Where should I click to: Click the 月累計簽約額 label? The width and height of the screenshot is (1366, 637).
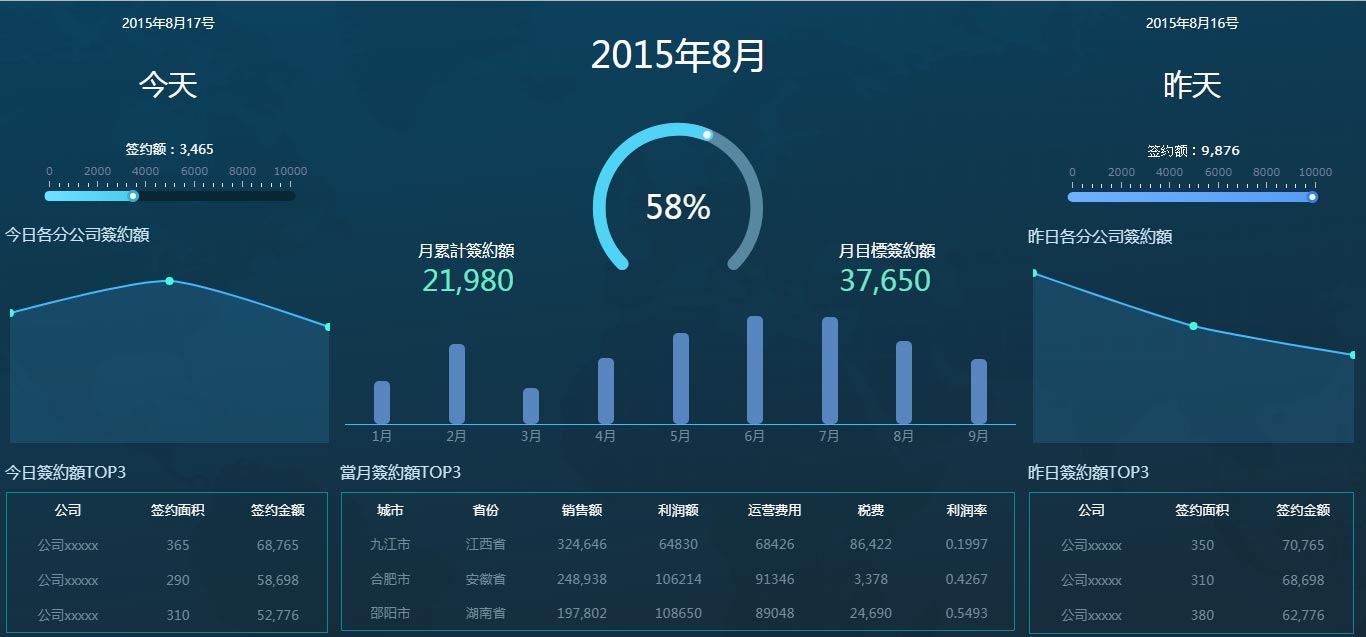point(466,251)
